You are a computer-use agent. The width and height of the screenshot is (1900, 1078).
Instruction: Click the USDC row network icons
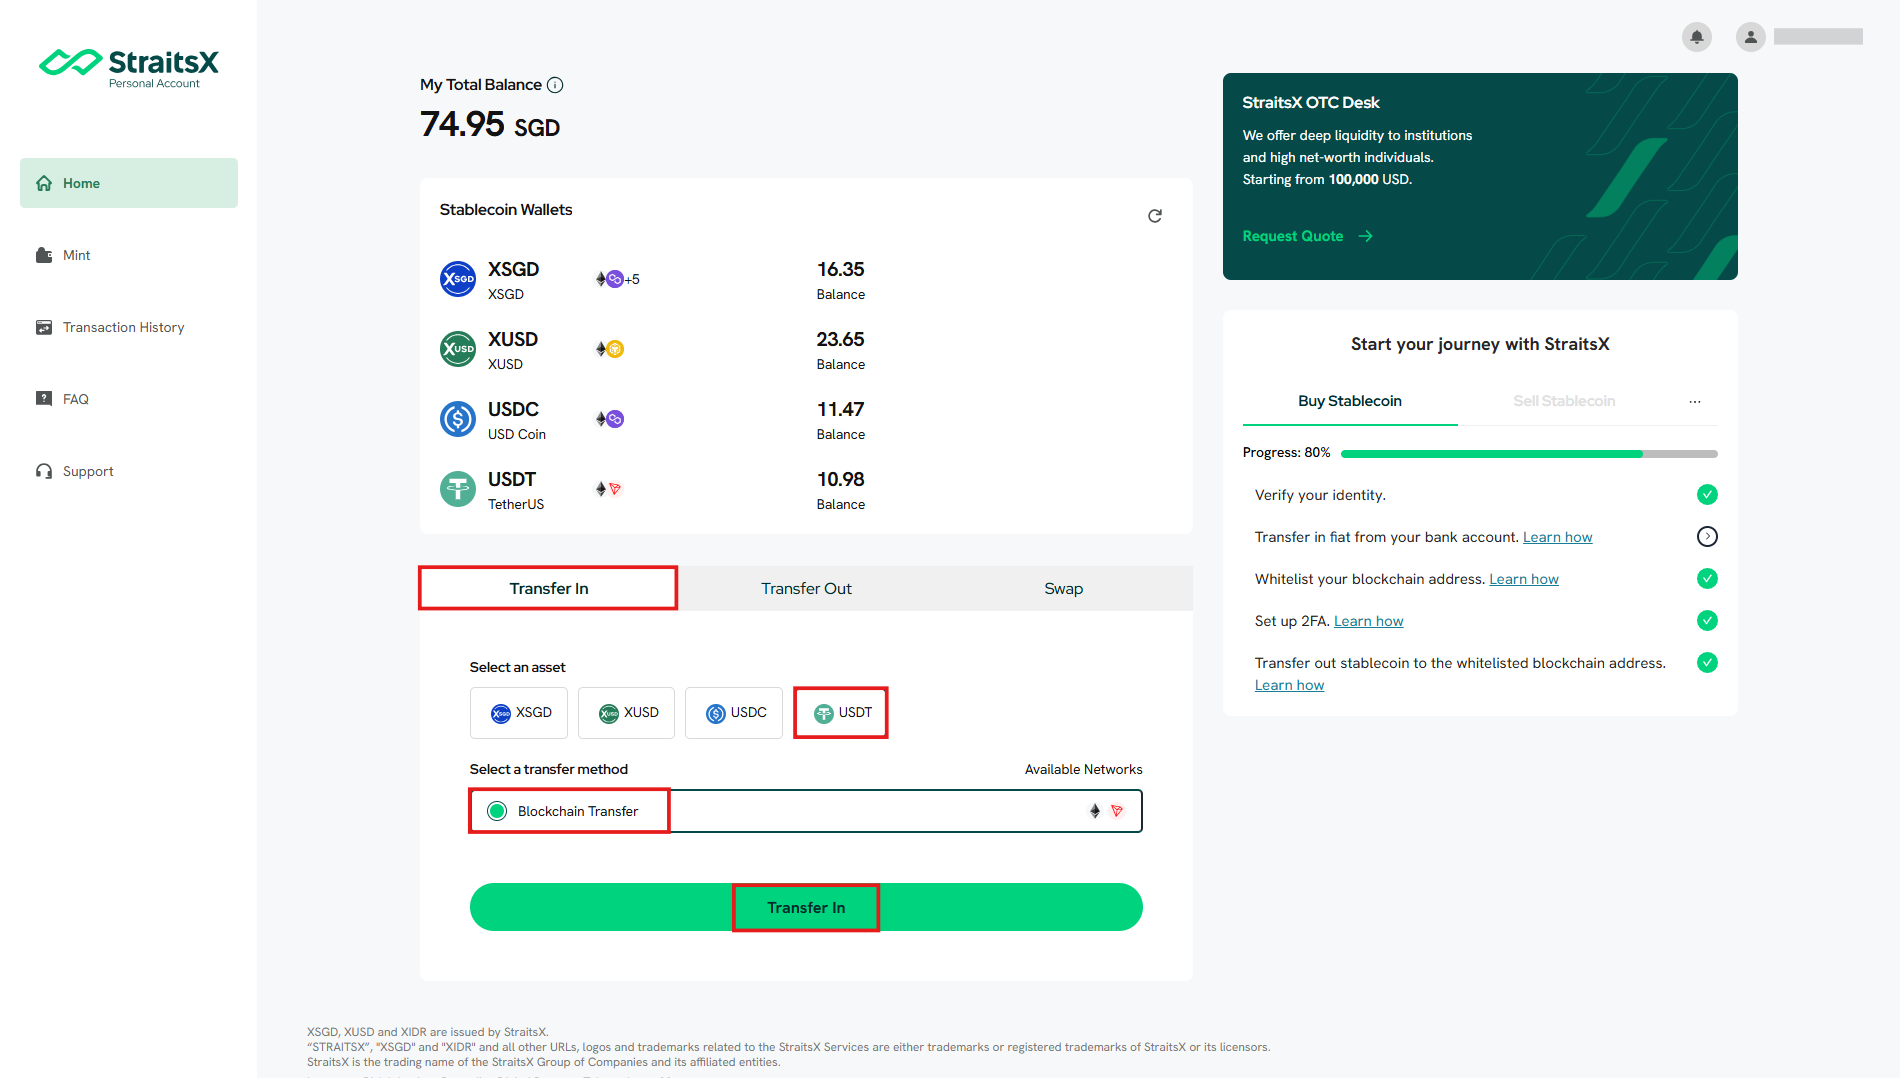(610, 419)
